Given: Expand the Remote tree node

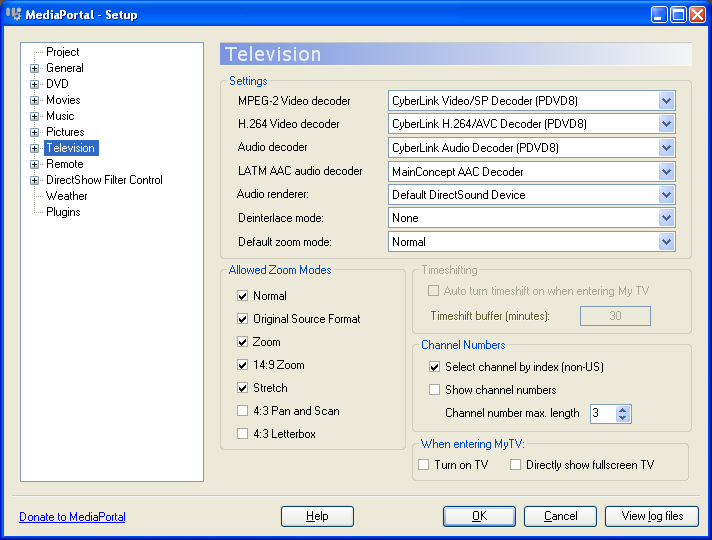Looking at the screenshot, I should (x=35, y=164).
